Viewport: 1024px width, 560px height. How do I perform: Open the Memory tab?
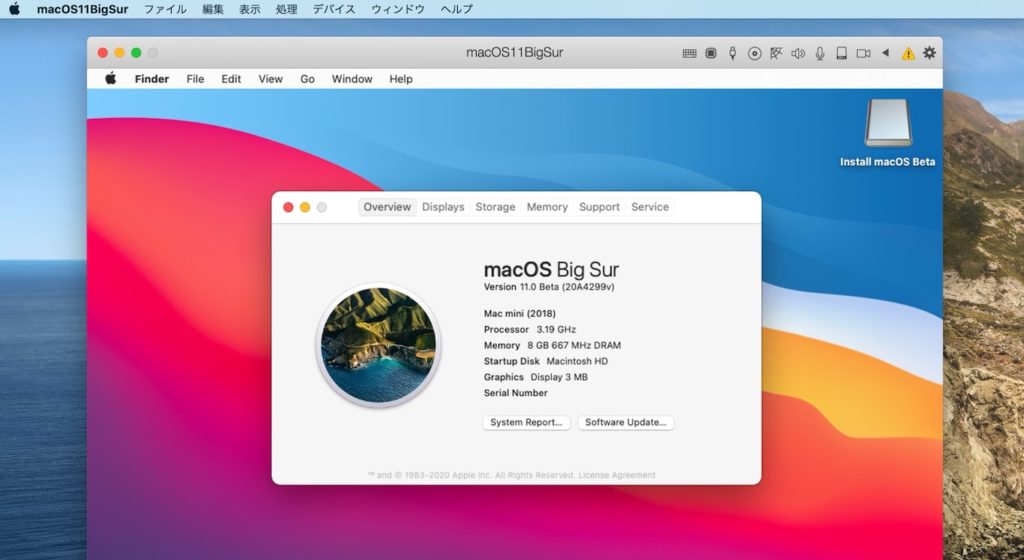pyautogui.click(x=547, y=207)
